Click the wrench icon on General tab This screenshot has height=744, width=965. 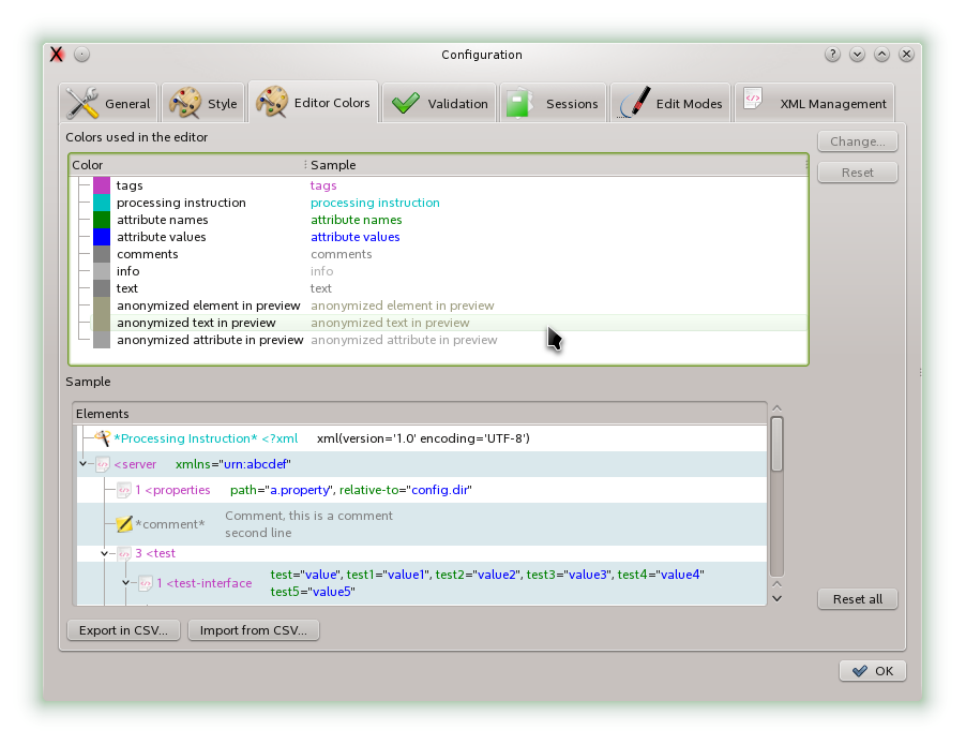tap(82, 103)
